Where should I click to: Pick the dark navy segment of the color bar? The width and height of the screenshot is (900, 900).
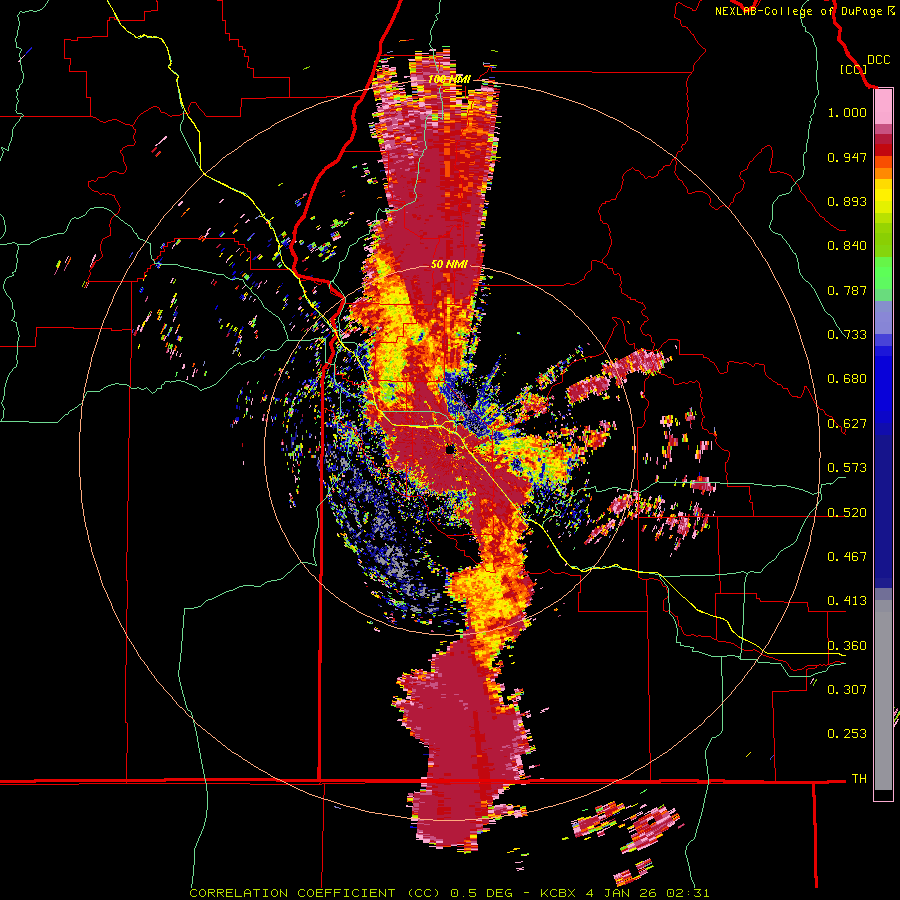coord(883,505)
